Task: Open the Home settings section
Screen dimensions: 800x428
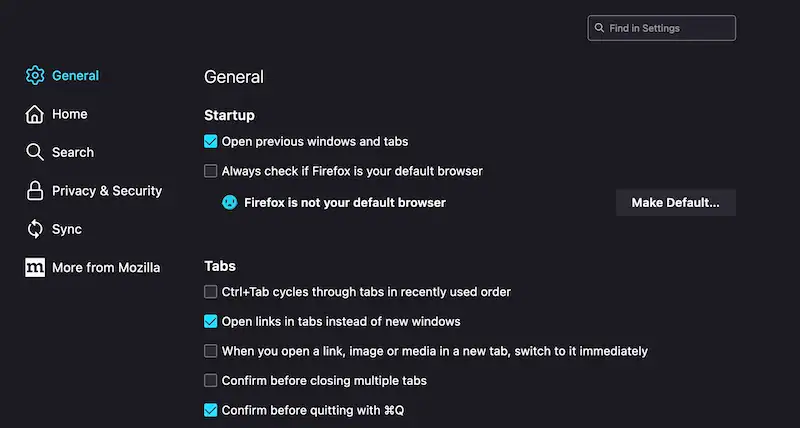Action: 69,114
